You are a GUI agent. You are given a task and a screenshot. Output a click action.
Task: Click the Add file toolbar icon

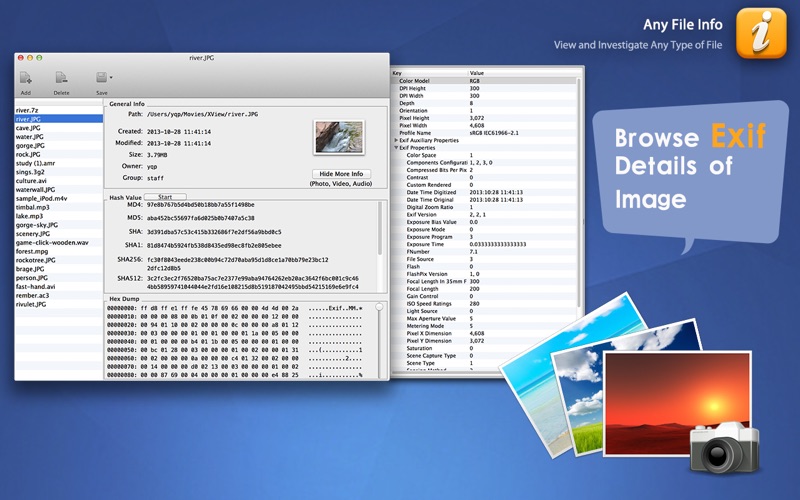click(x=26, y=78)
